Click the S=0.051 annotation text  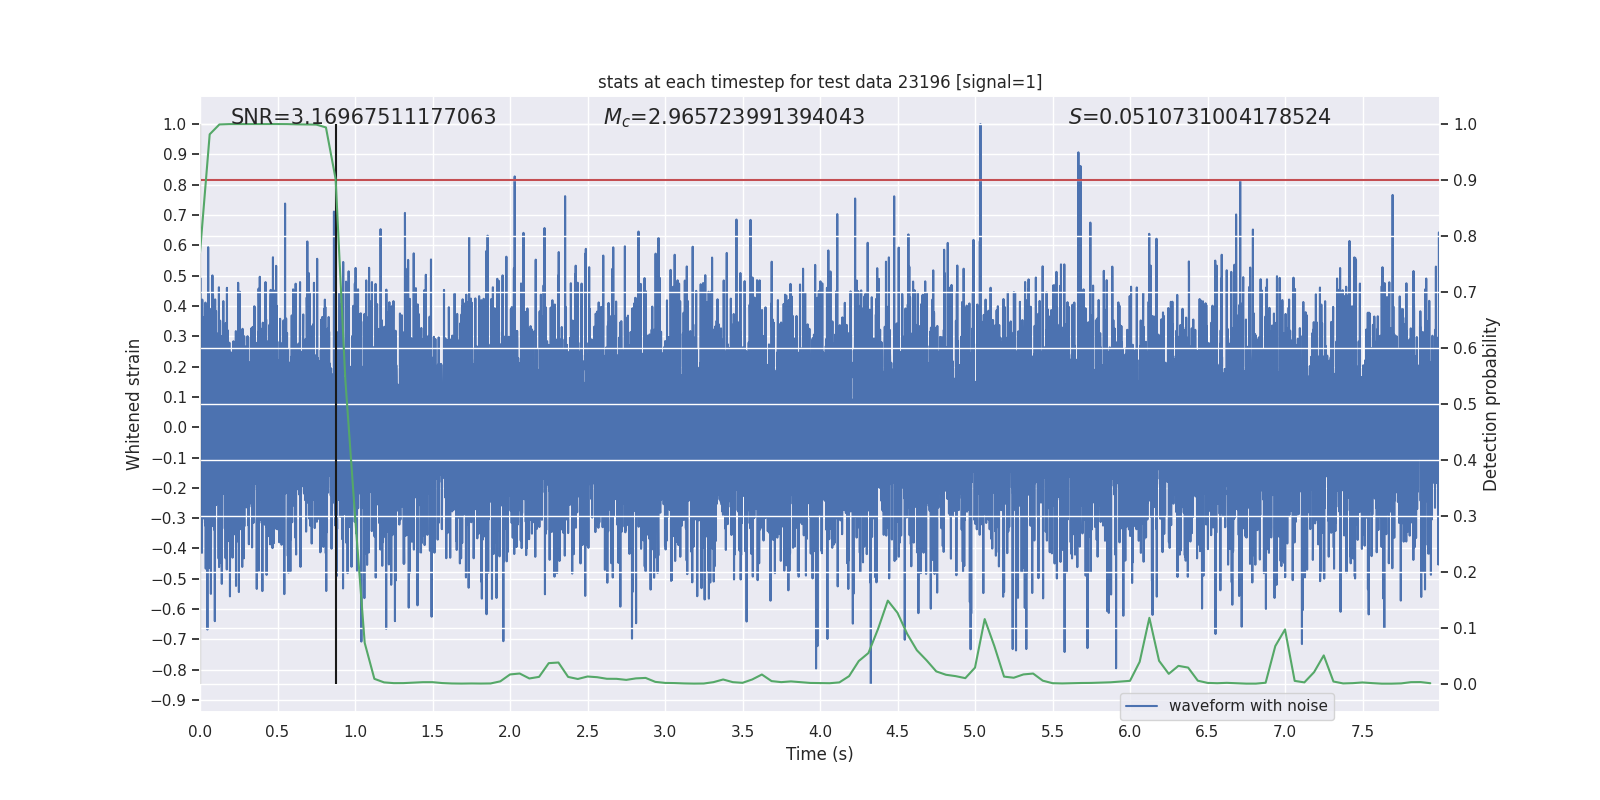pyautogui.click(x=1199, y=117)
